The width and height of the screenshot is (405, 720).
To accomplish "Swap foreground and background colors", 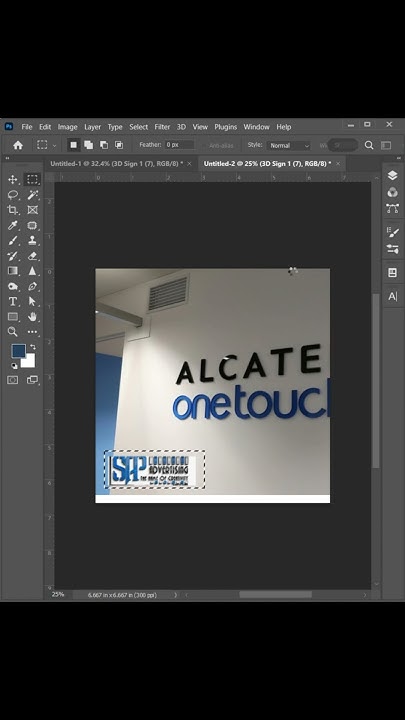I will click(33, 347).
